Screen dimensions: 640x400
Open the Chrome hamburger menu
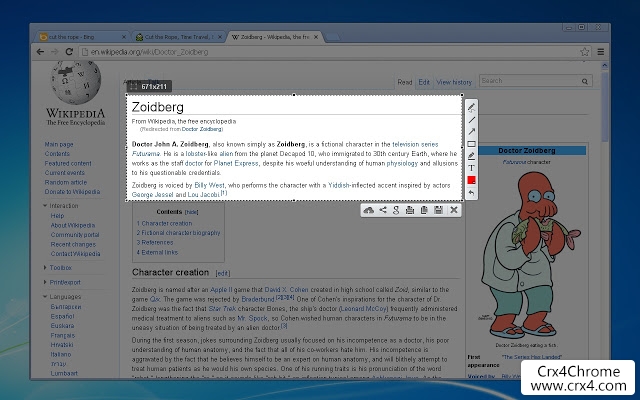point(601,52)
